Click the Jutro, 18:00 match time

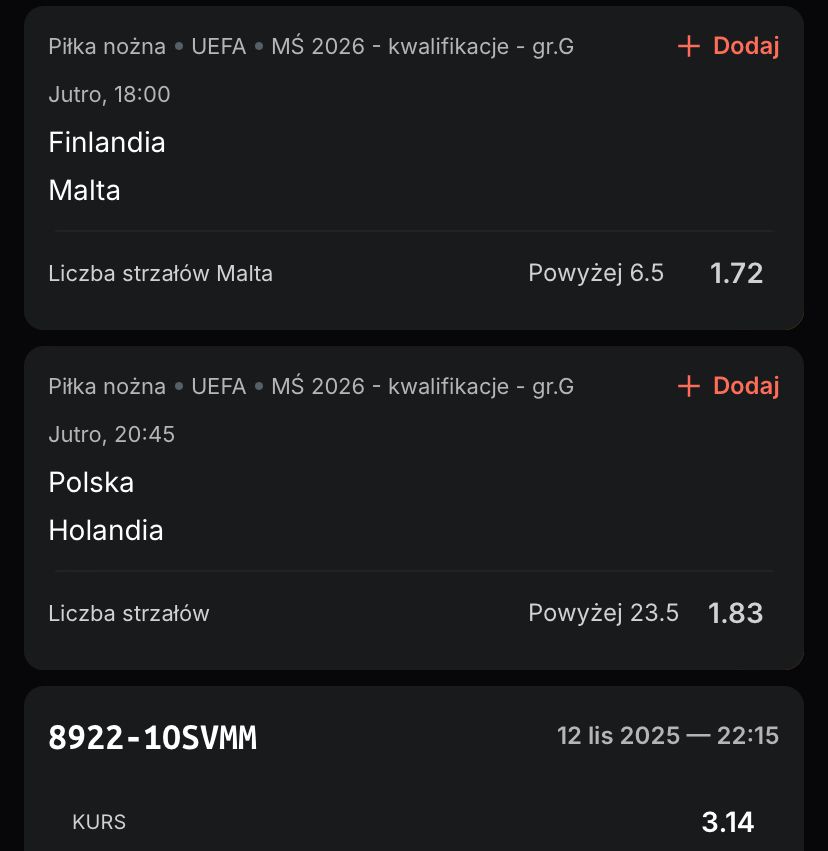tap(109, 94)
